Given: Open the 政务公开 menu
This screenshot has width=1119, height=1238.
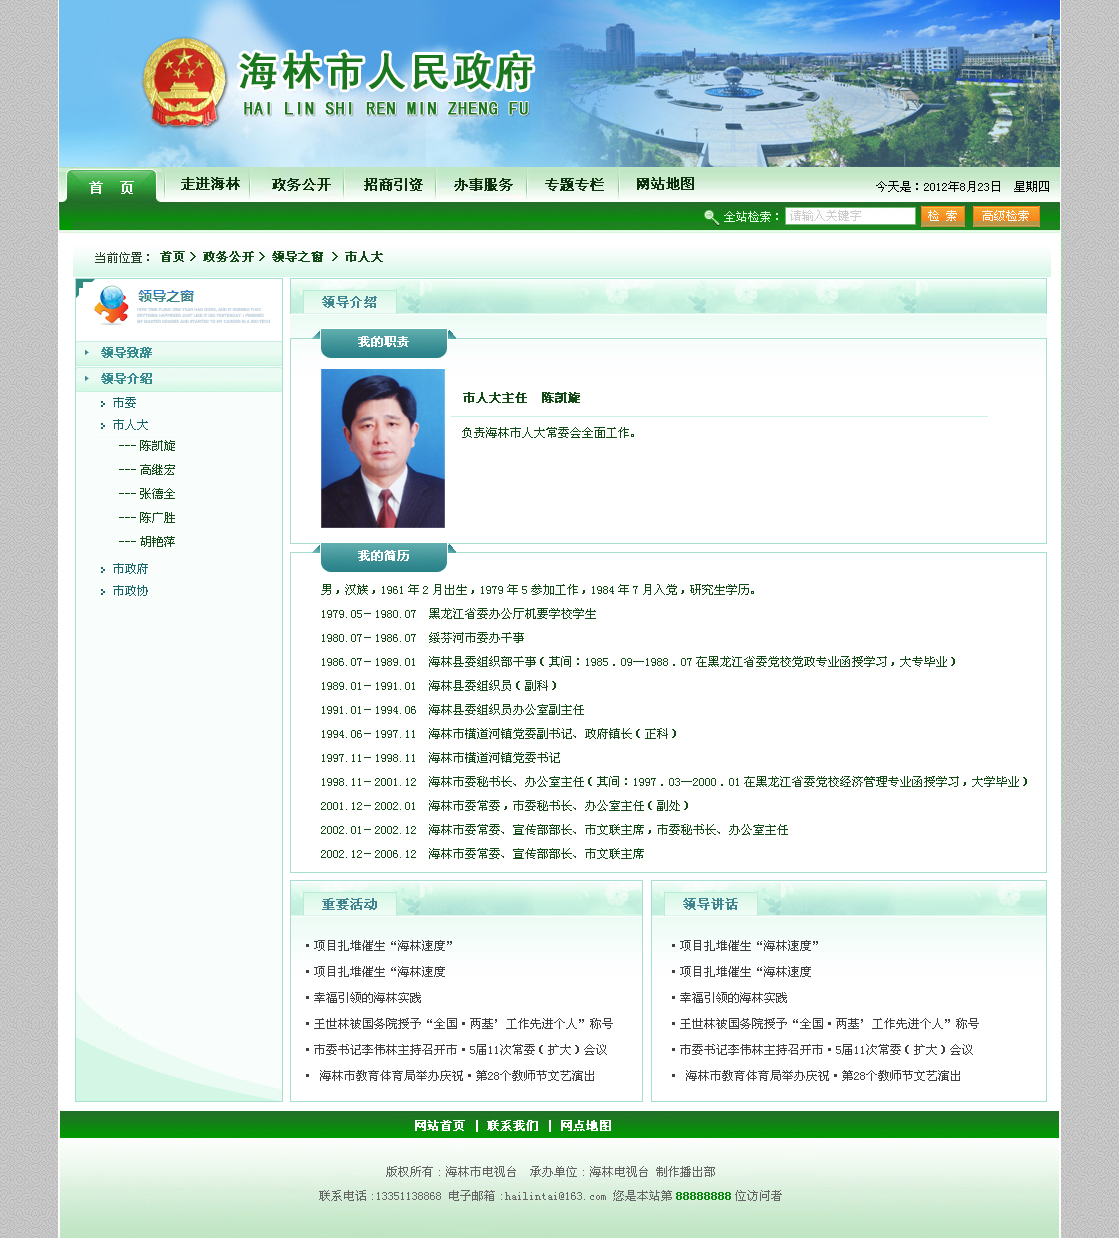Looking at the screenshot, I should pos(301,185).
